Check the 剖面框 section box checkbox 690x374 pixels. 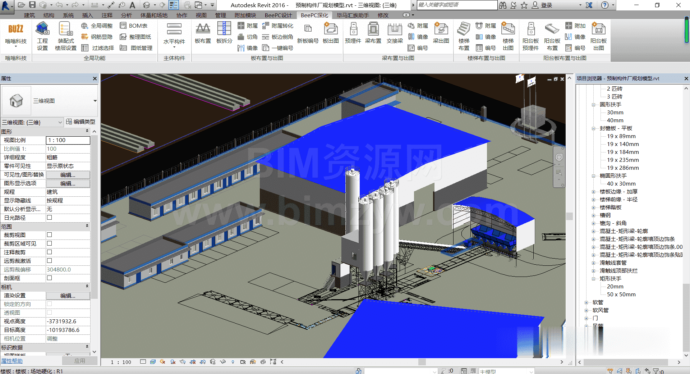pyautogui.click(x=49, y=278)
